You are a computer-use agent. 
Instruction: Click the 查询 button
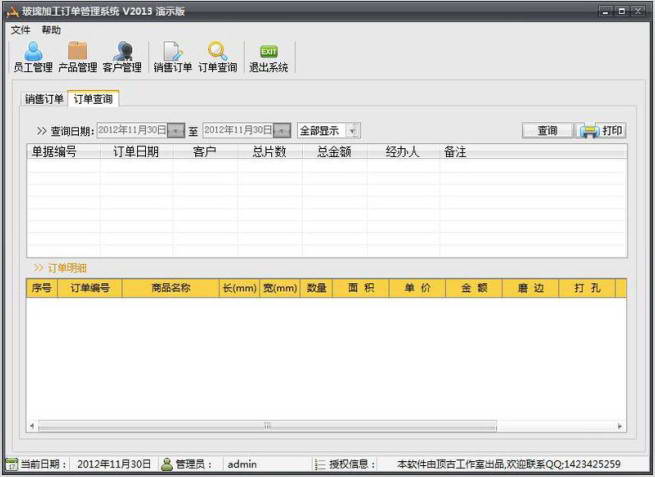(547, 131)
